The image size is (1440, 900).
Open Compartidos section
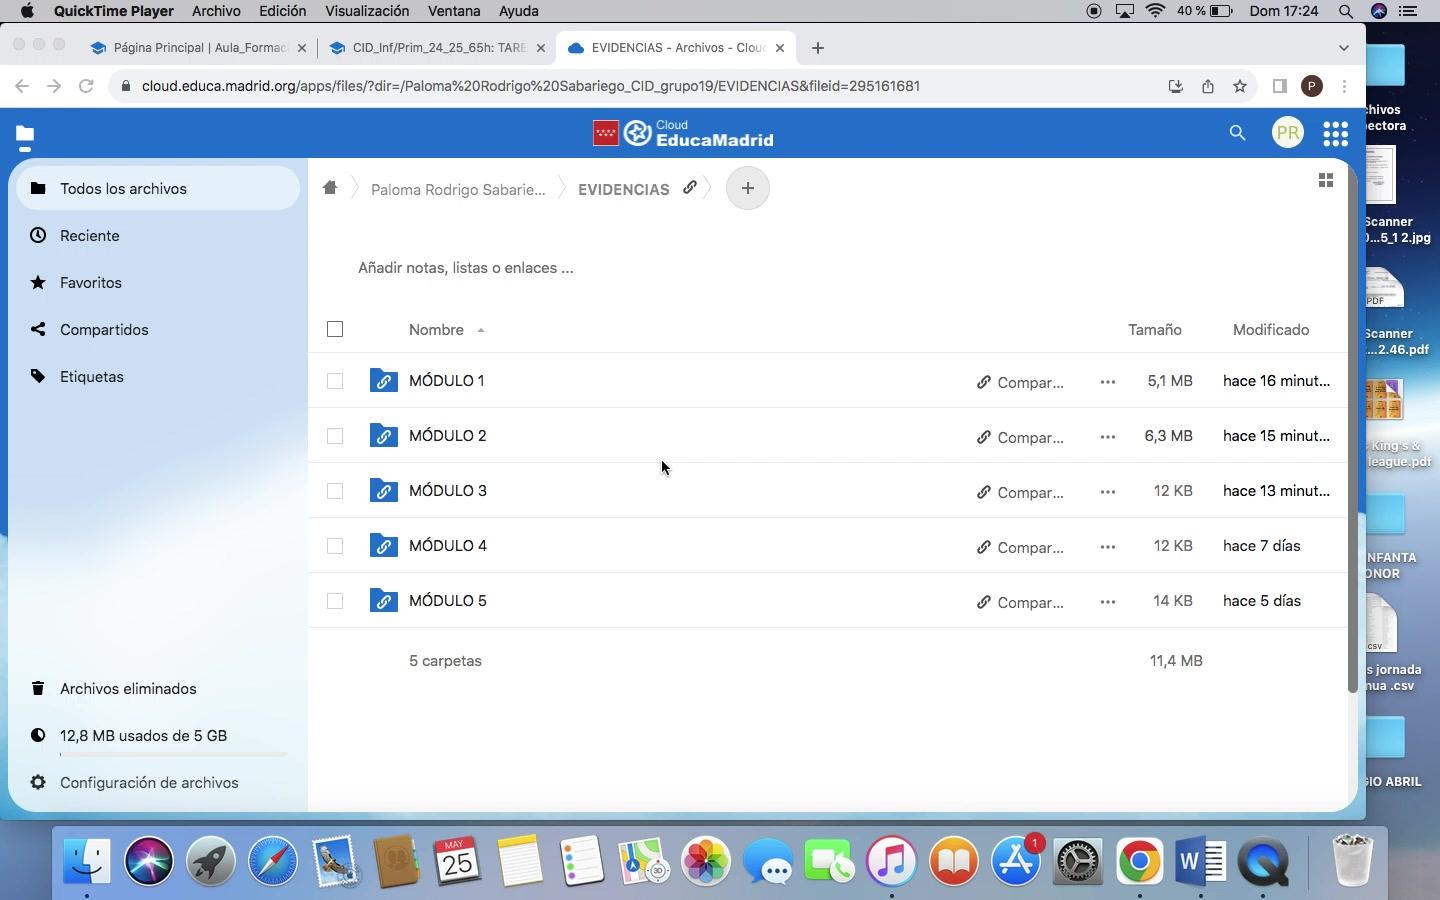[158, 330]
